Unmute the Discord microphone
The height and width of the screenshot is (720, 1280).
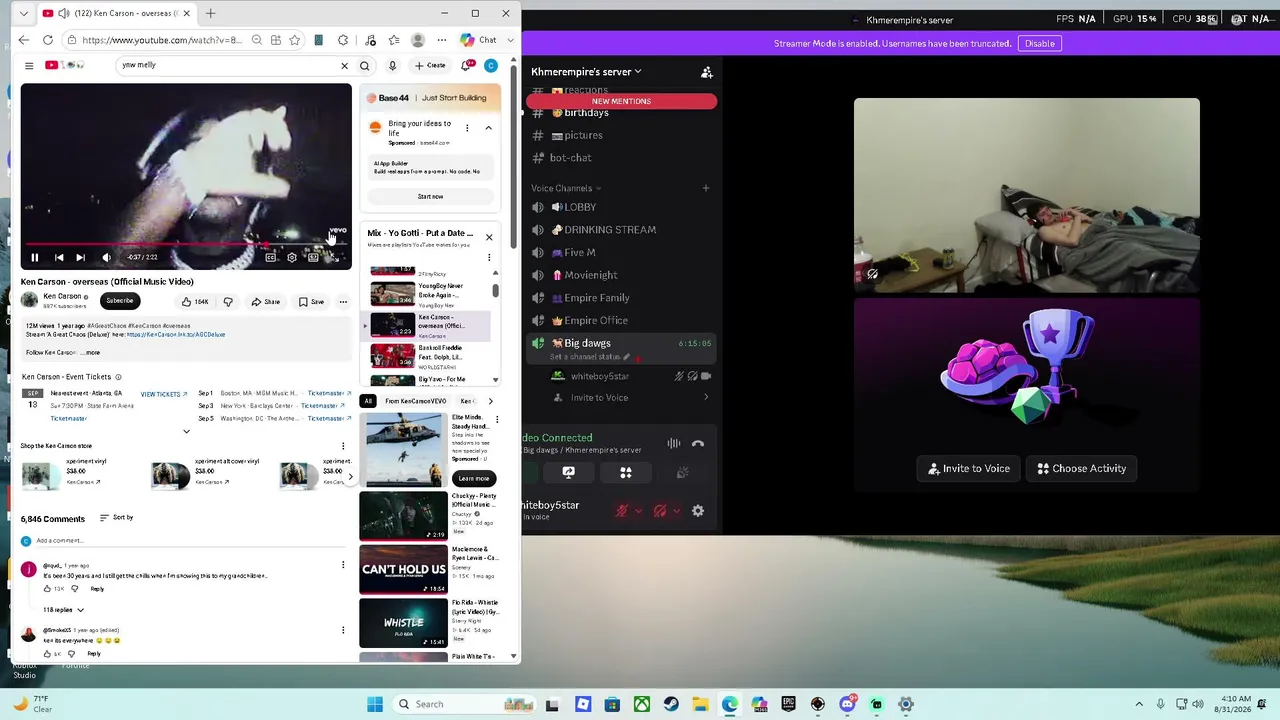[622, 511]
